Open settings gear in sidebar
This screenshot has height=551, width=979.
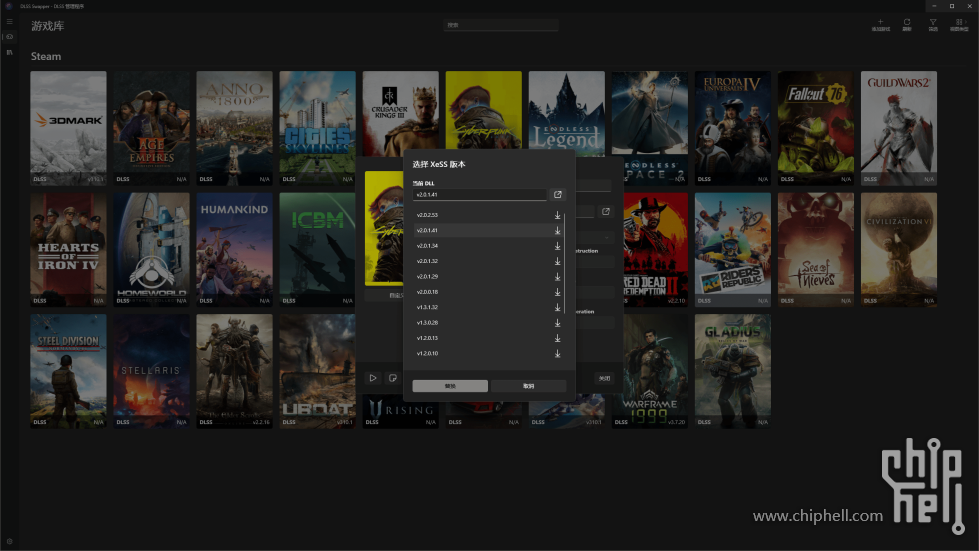tap(9, 542)
